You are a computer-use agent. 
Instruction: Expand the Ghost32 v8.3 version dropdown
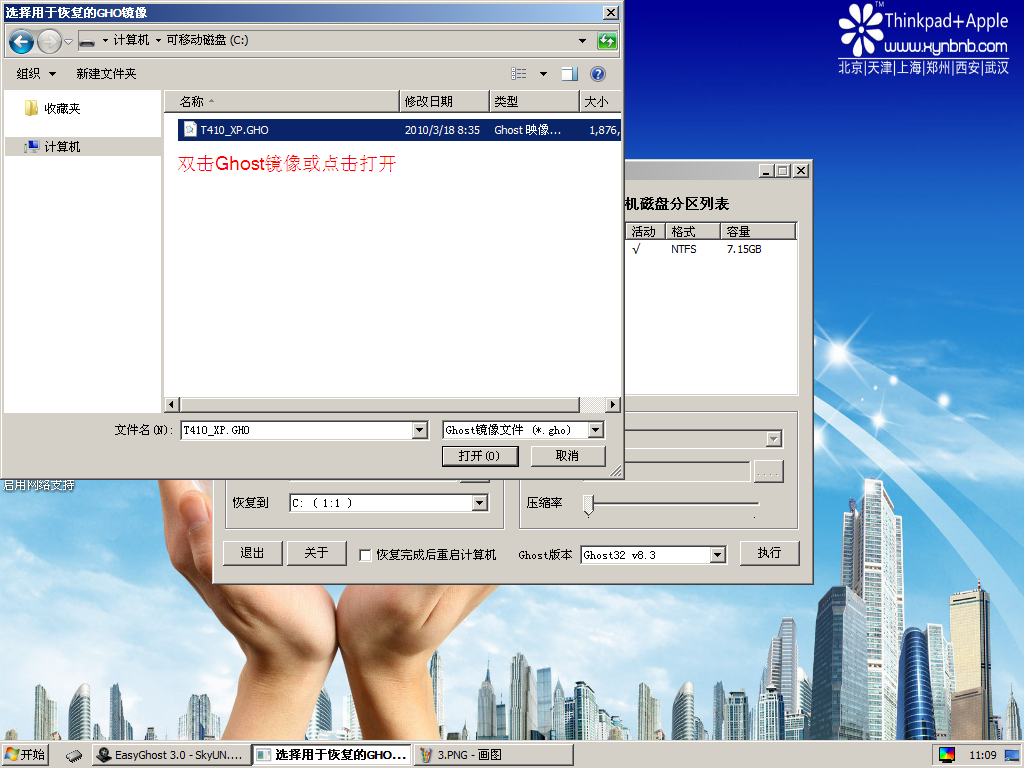717,555
